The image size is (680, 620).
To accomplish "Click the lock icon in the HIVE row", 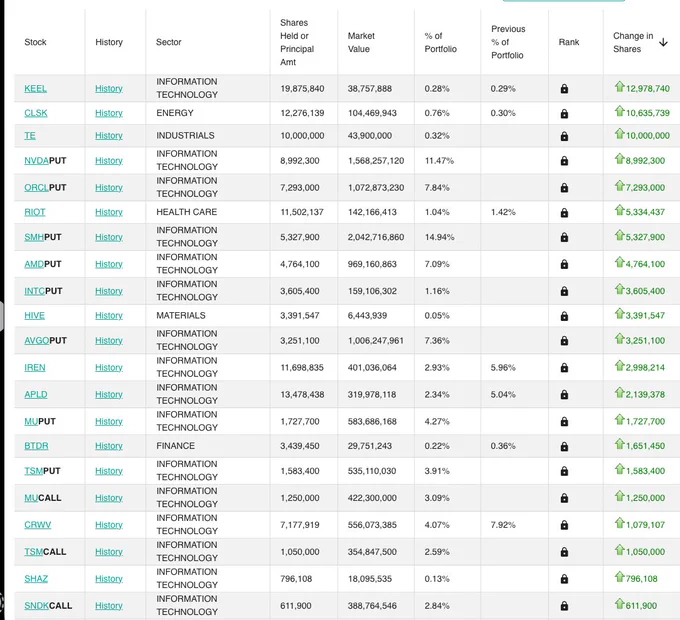I will coord(564,316).
